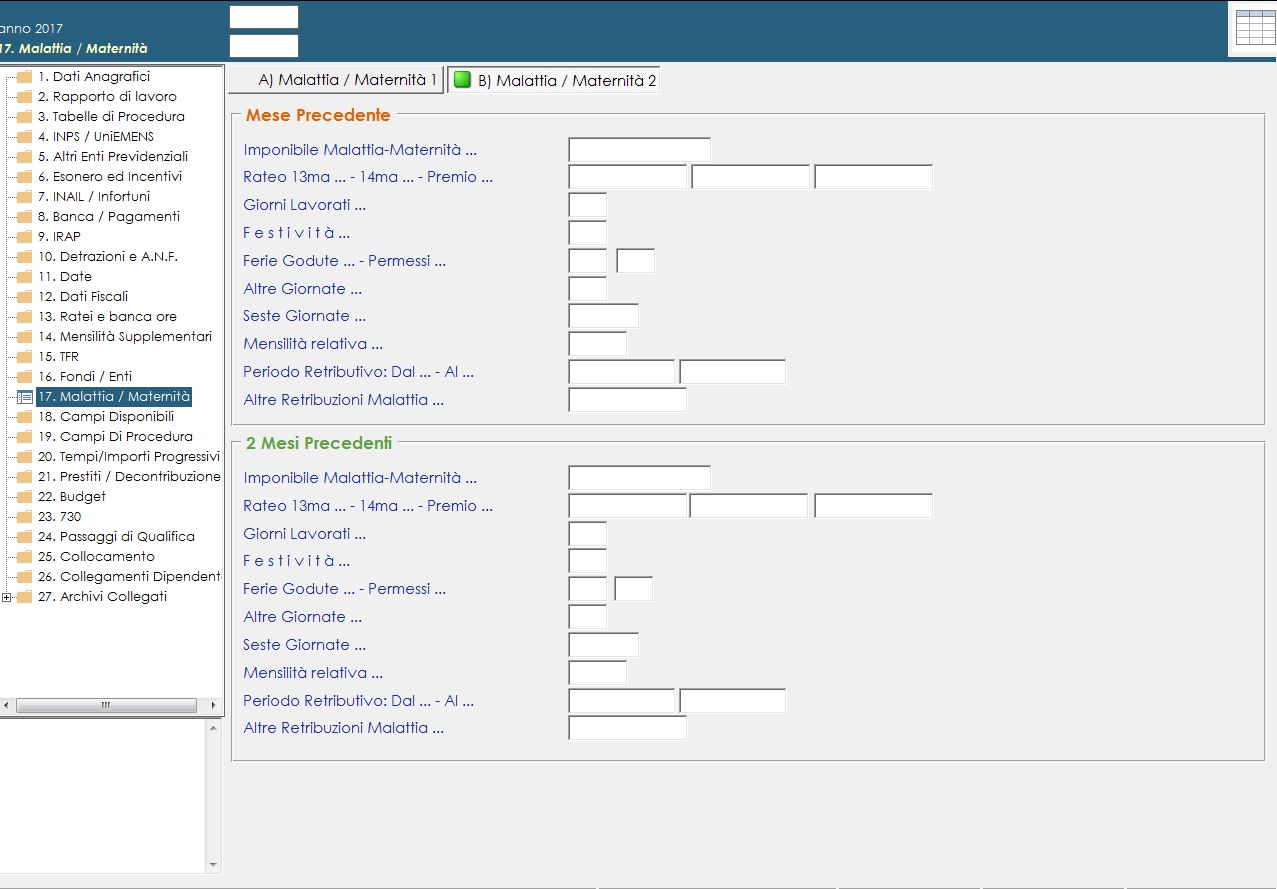Expand the Archivi Collegati tree node
The image size is (1277, 889).
(x=7, y=598)
